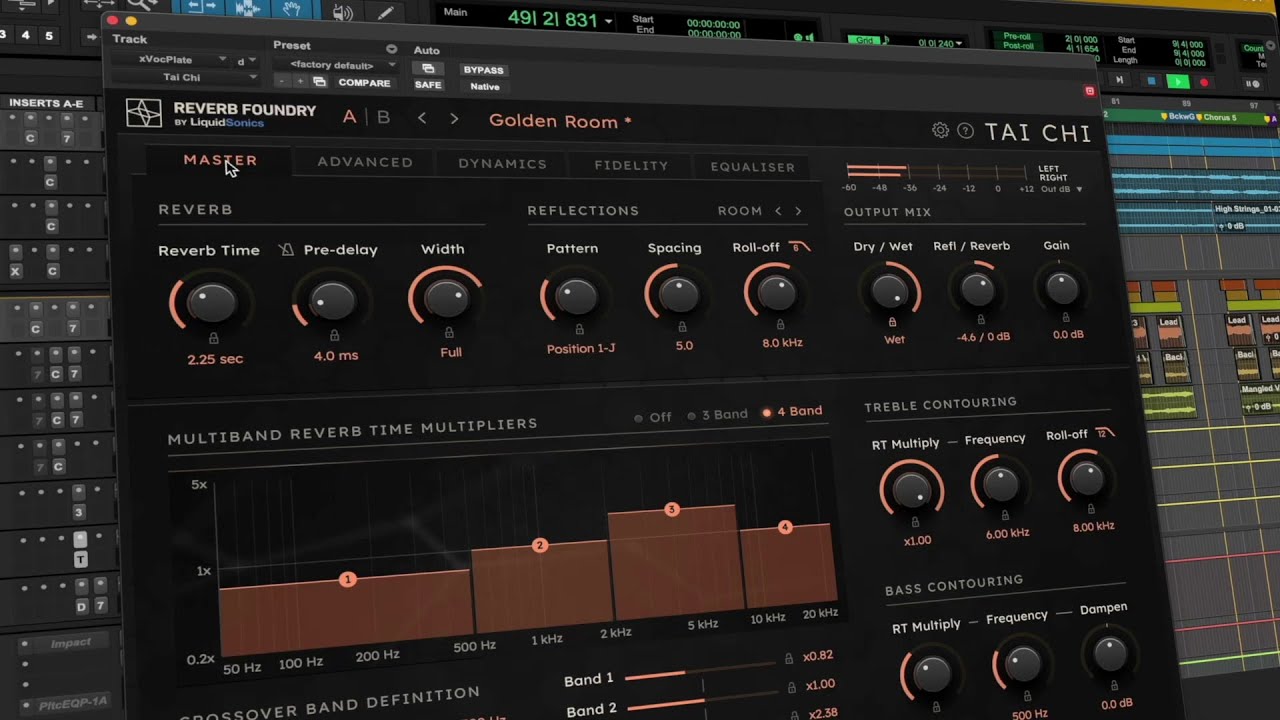
Task: Change the Reflections Roll-off slope icon
Action: click(x=800, y=246)
